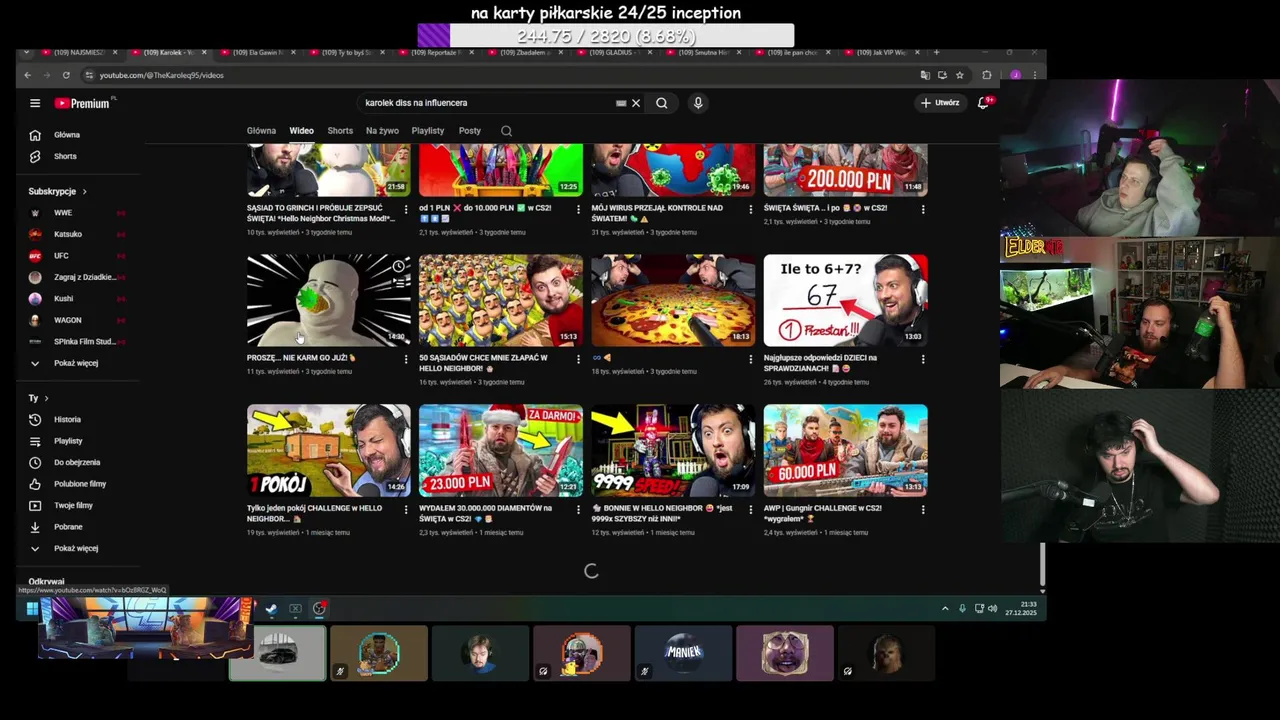
Task: Reload the page in the browser
Action: pos(66,75)
